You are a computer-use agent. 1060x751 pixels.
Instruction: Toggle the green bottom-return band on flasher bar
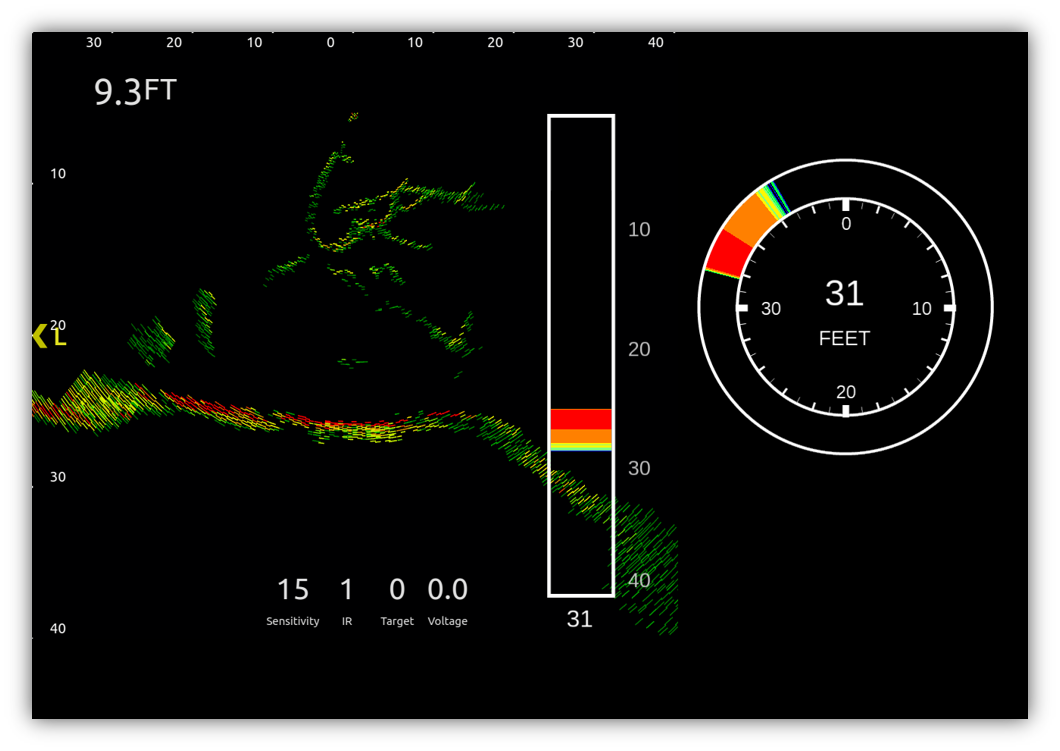pos(580,450)
